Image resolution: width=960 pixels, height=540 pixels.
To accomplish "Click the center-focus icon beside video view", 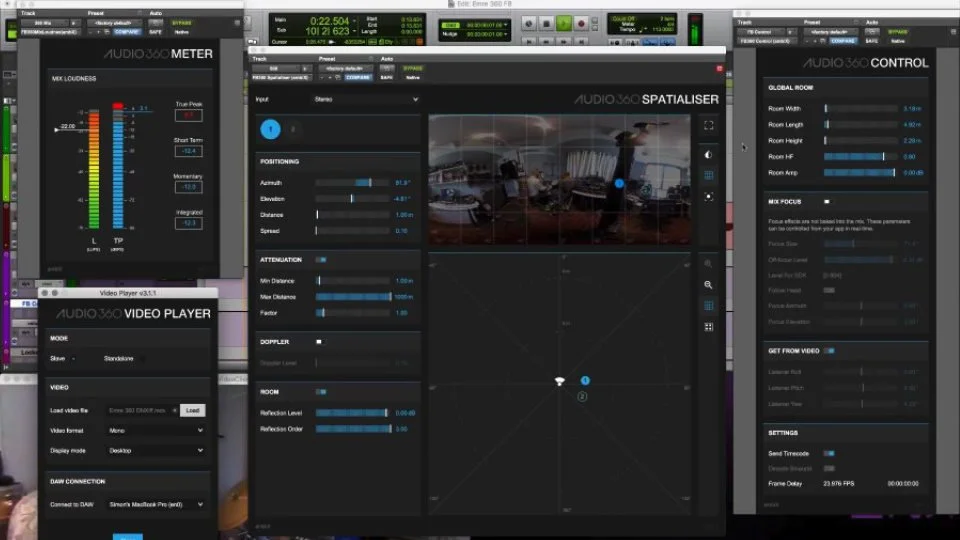I will click(708, 197).
